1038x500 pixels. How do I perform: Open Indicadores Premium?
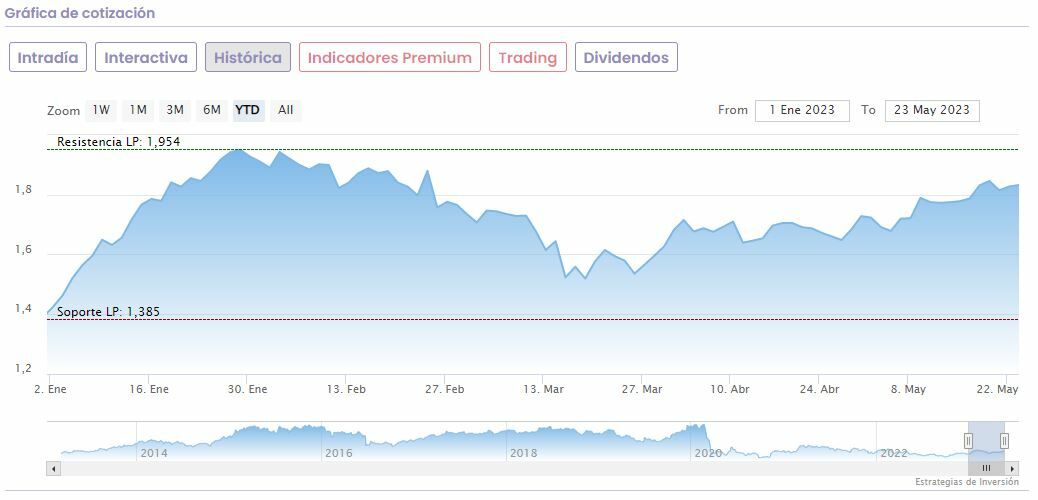pos(389,57)
